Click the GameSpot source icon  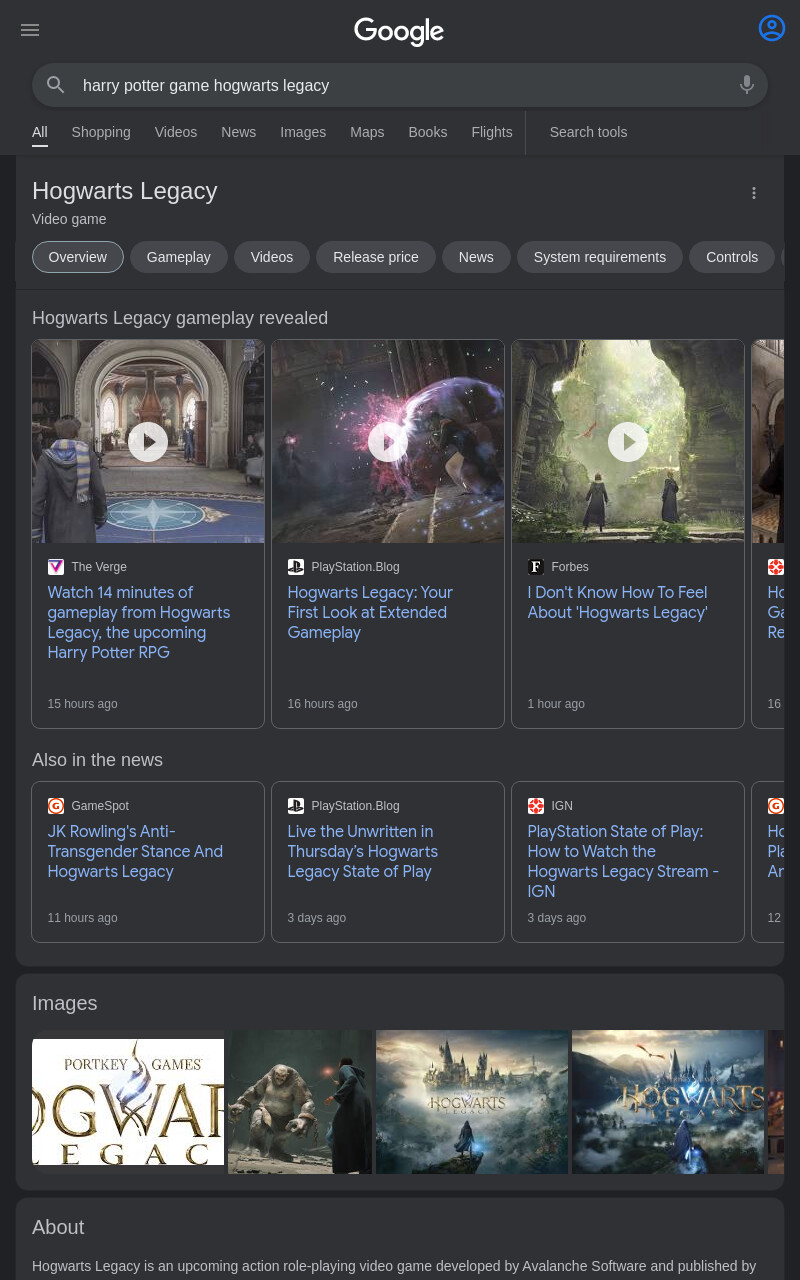(x=56, y=806)
